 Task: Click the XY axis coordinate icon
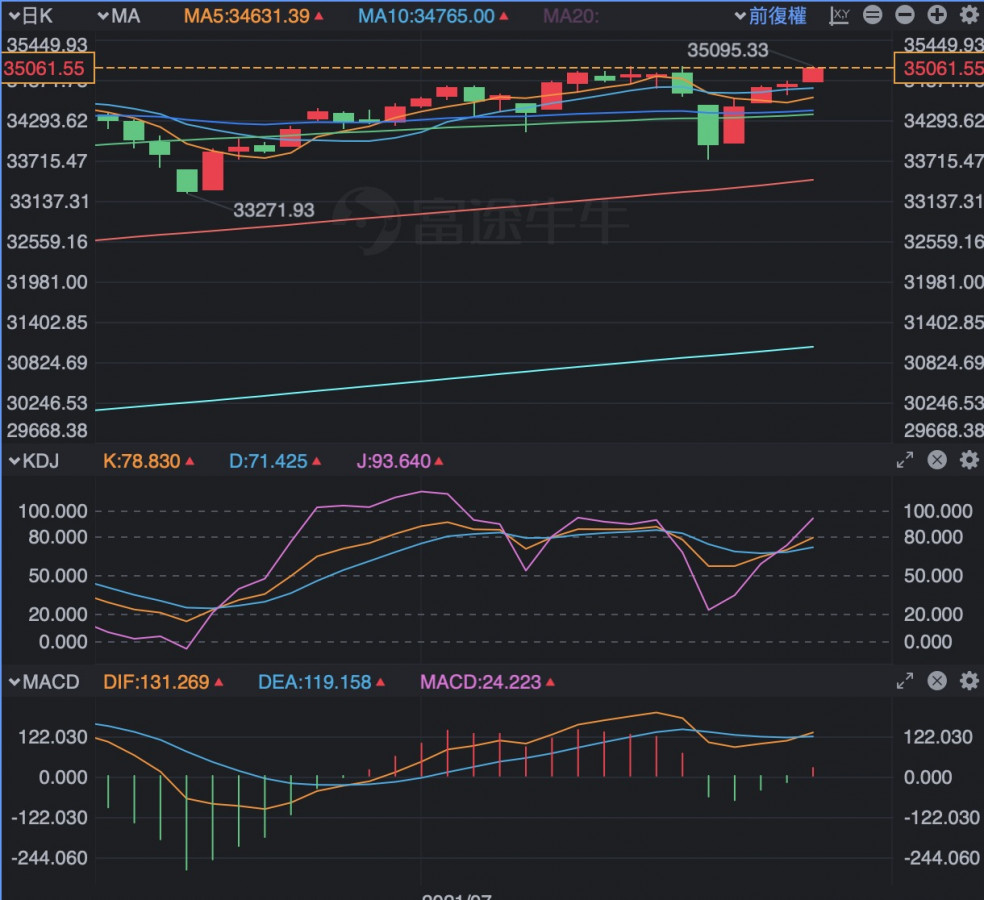pyautogui.click(x=840, y=15)
